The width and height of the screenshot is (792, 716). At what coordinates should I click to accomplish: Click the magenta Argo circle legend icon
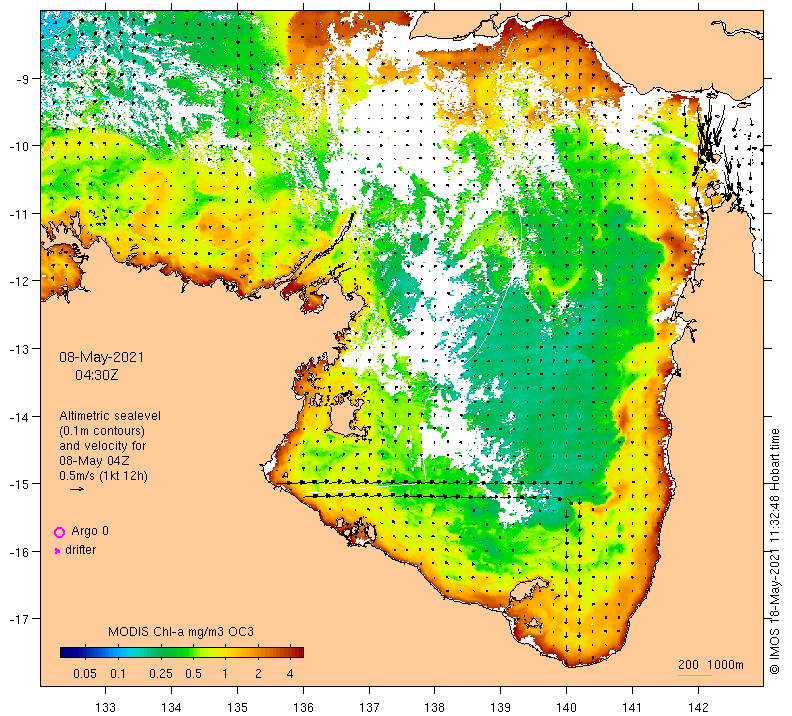coord(60,532)
